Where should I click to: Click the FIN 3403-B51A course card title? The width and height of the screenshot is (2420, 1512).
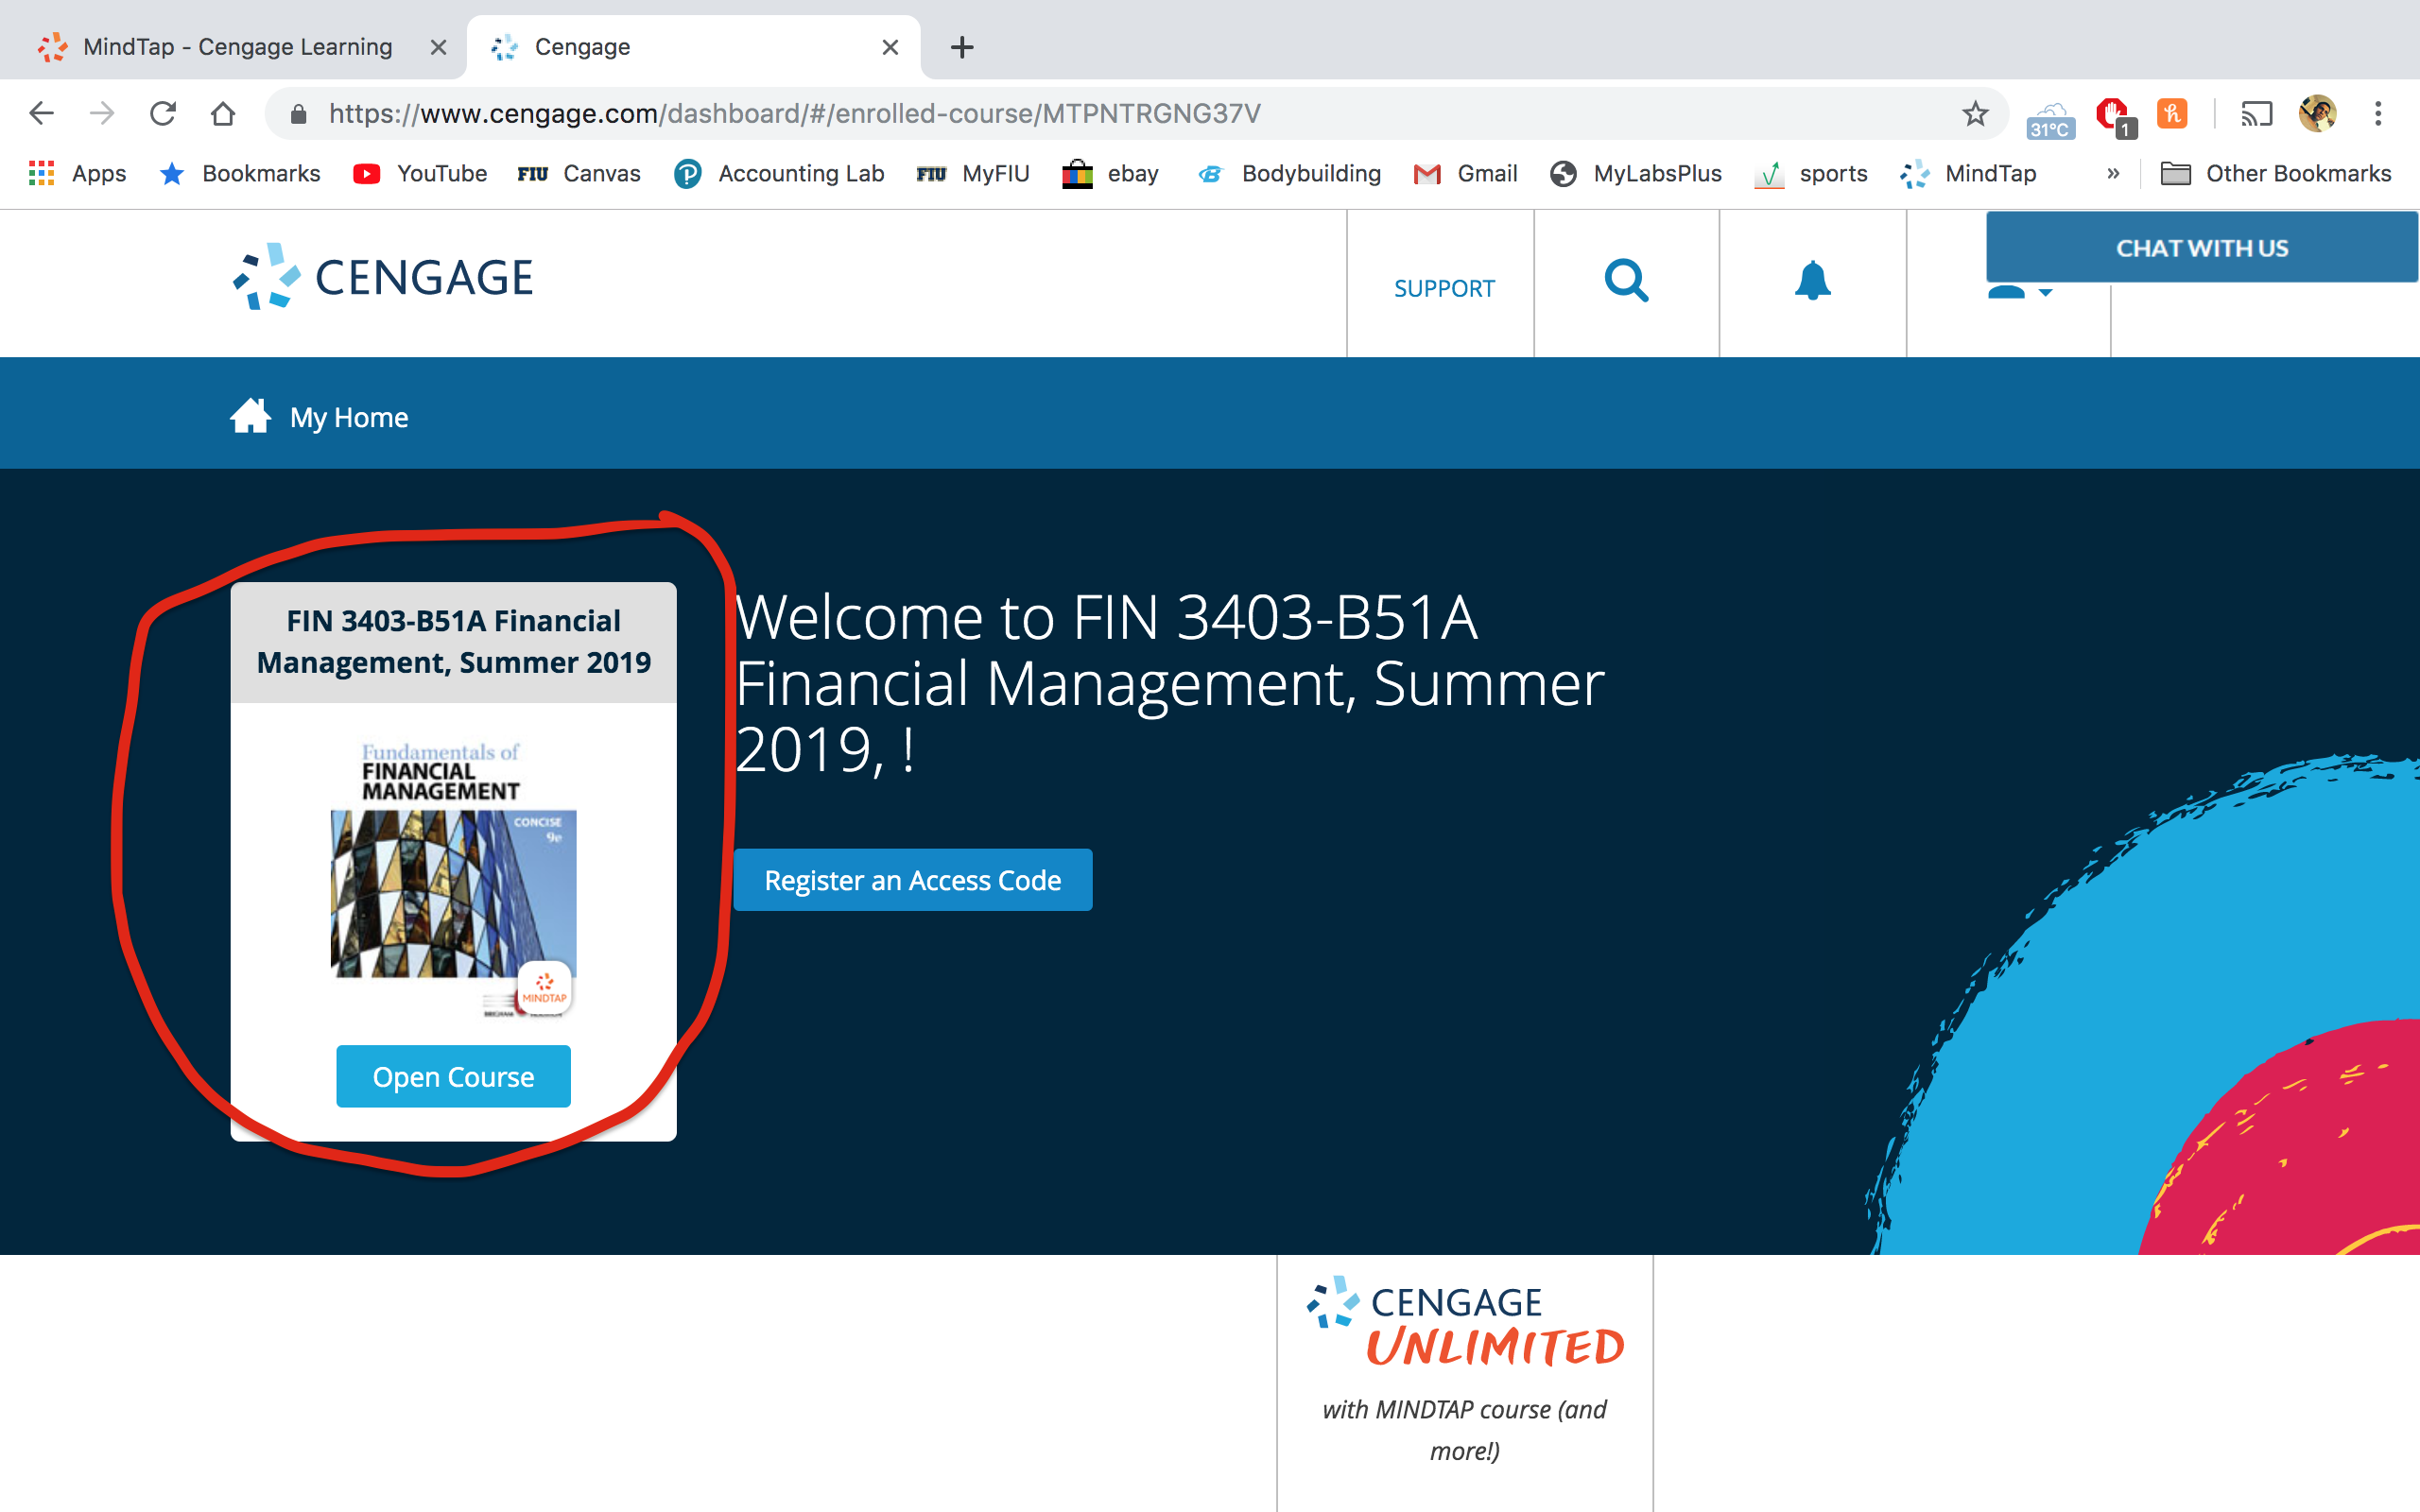(x=454, y=642)
